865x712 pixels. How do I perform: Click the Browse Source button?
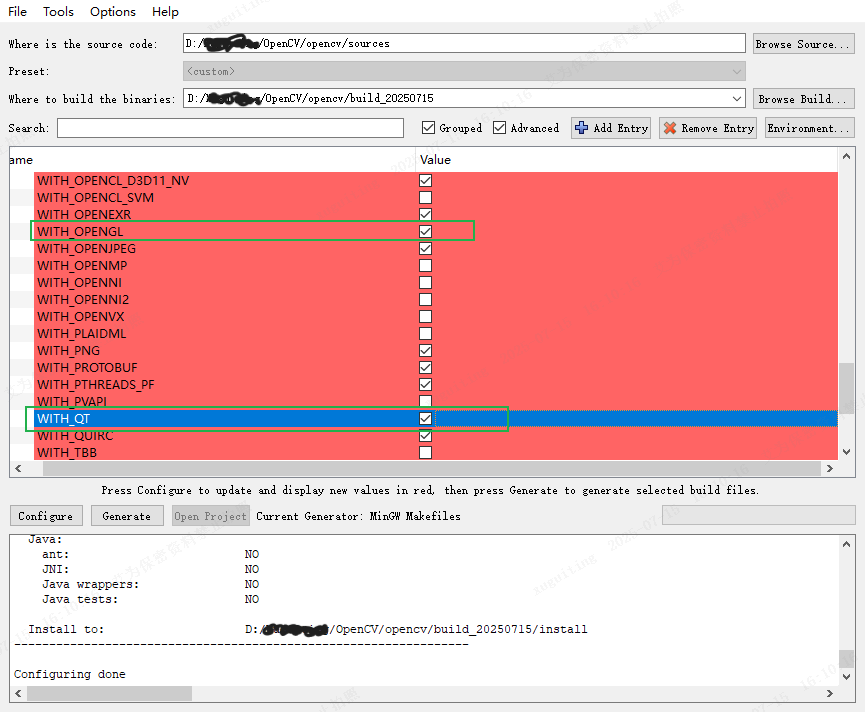(804, 44)
